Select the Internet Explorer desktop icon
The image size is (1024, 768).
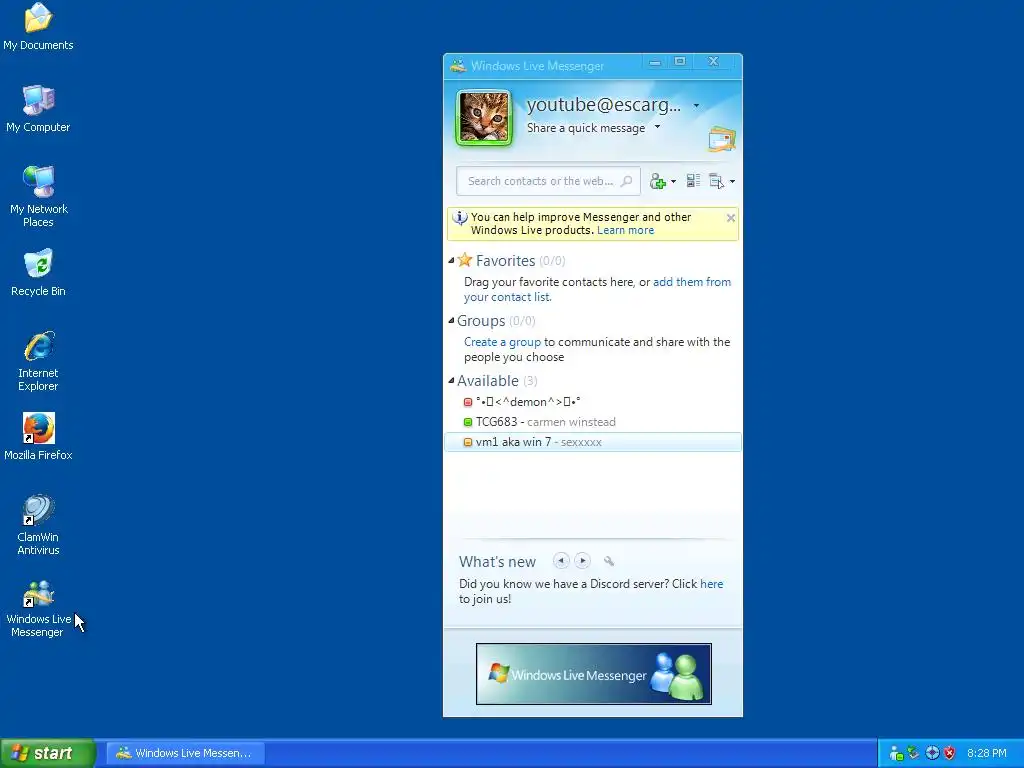(39, 360)
